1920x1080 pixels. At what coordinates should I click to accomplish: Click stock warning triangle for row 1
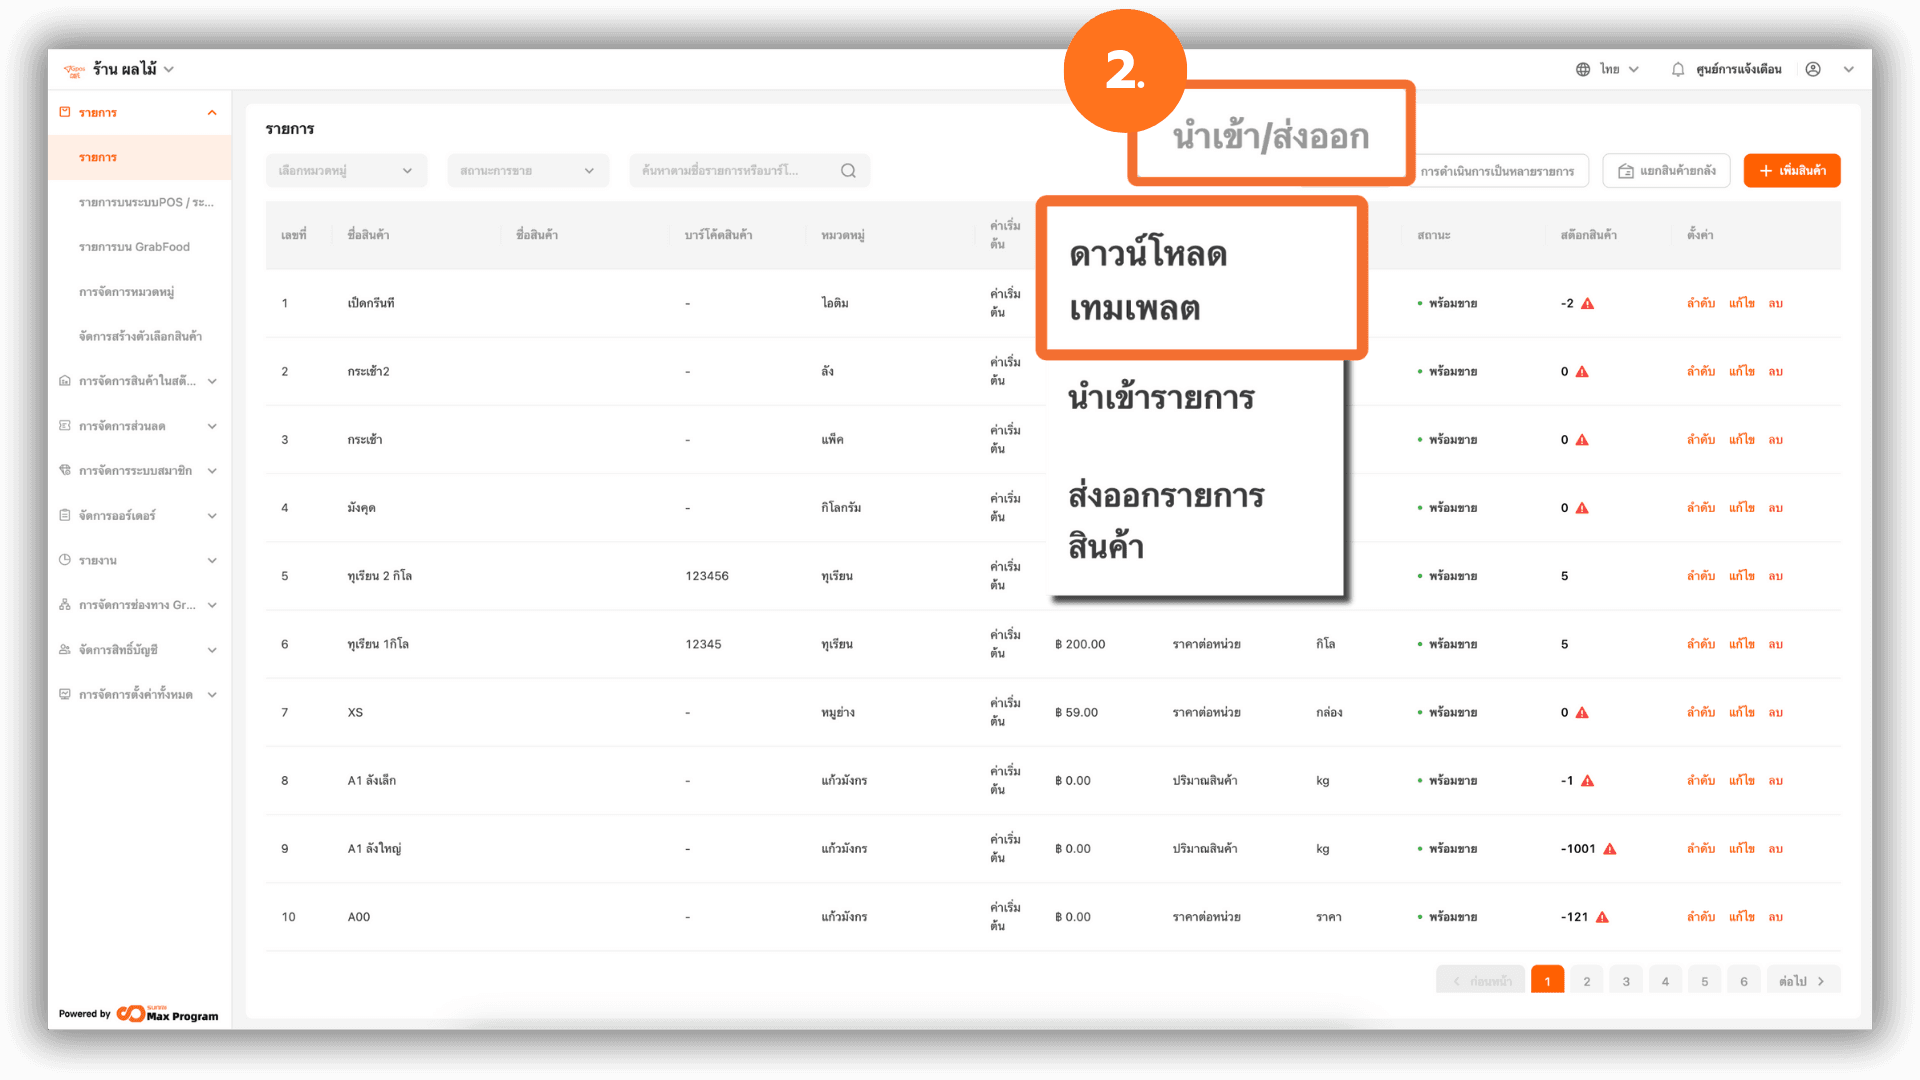point(1587,304)
